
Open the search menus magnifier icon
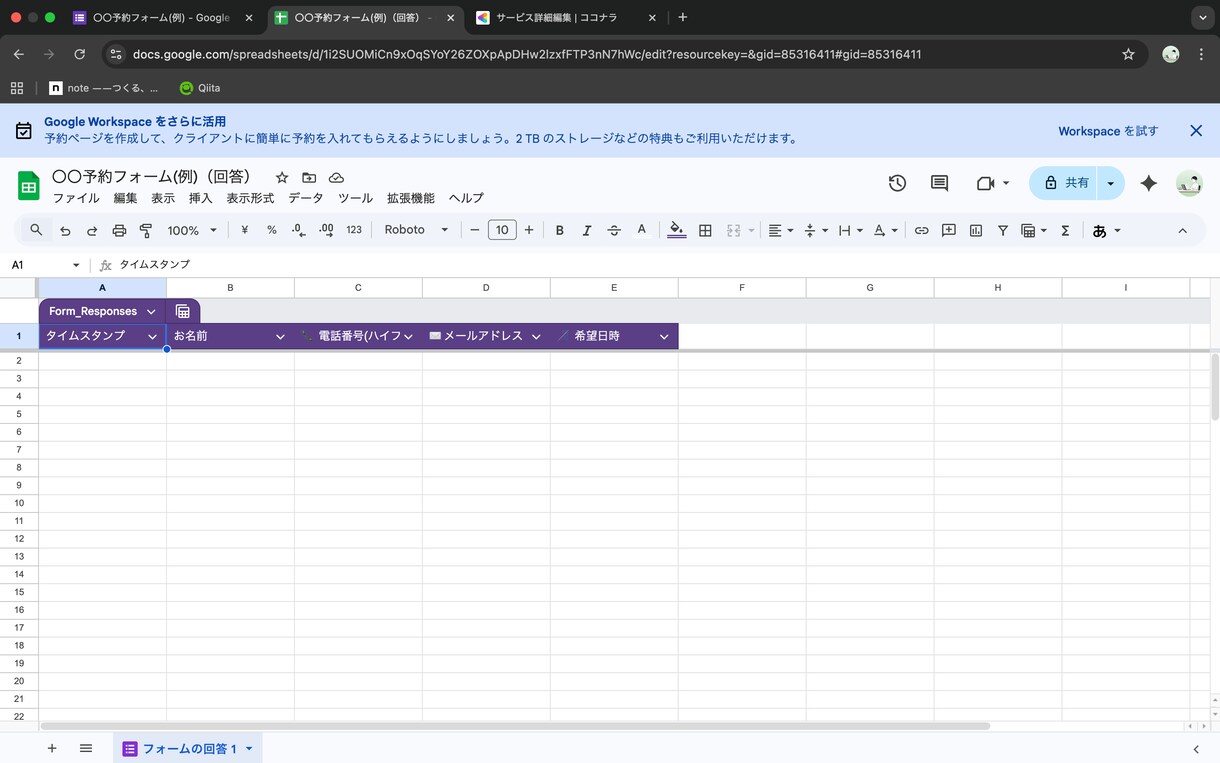coord(36,230)
